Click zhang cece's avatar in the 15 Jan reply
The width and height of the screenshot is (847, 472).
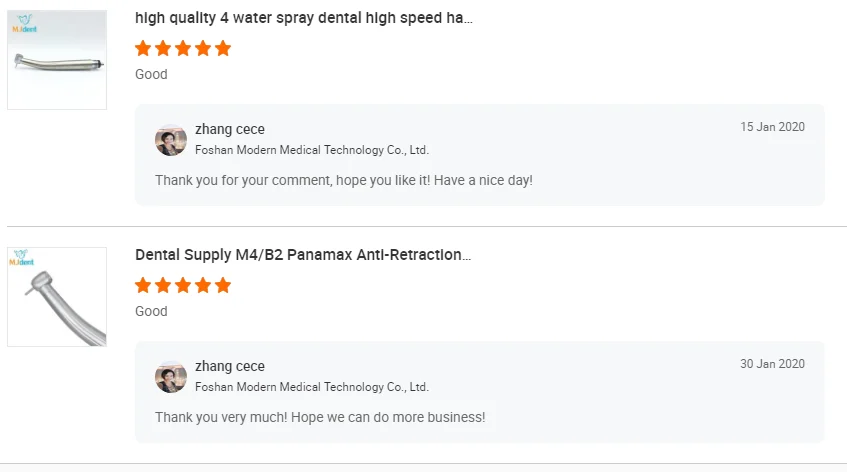tap(171, 140)
